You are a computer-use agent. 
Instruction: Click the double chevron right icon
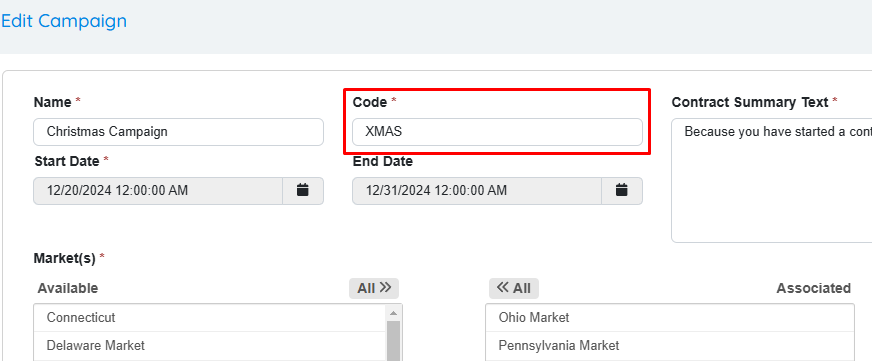[385, 288]
